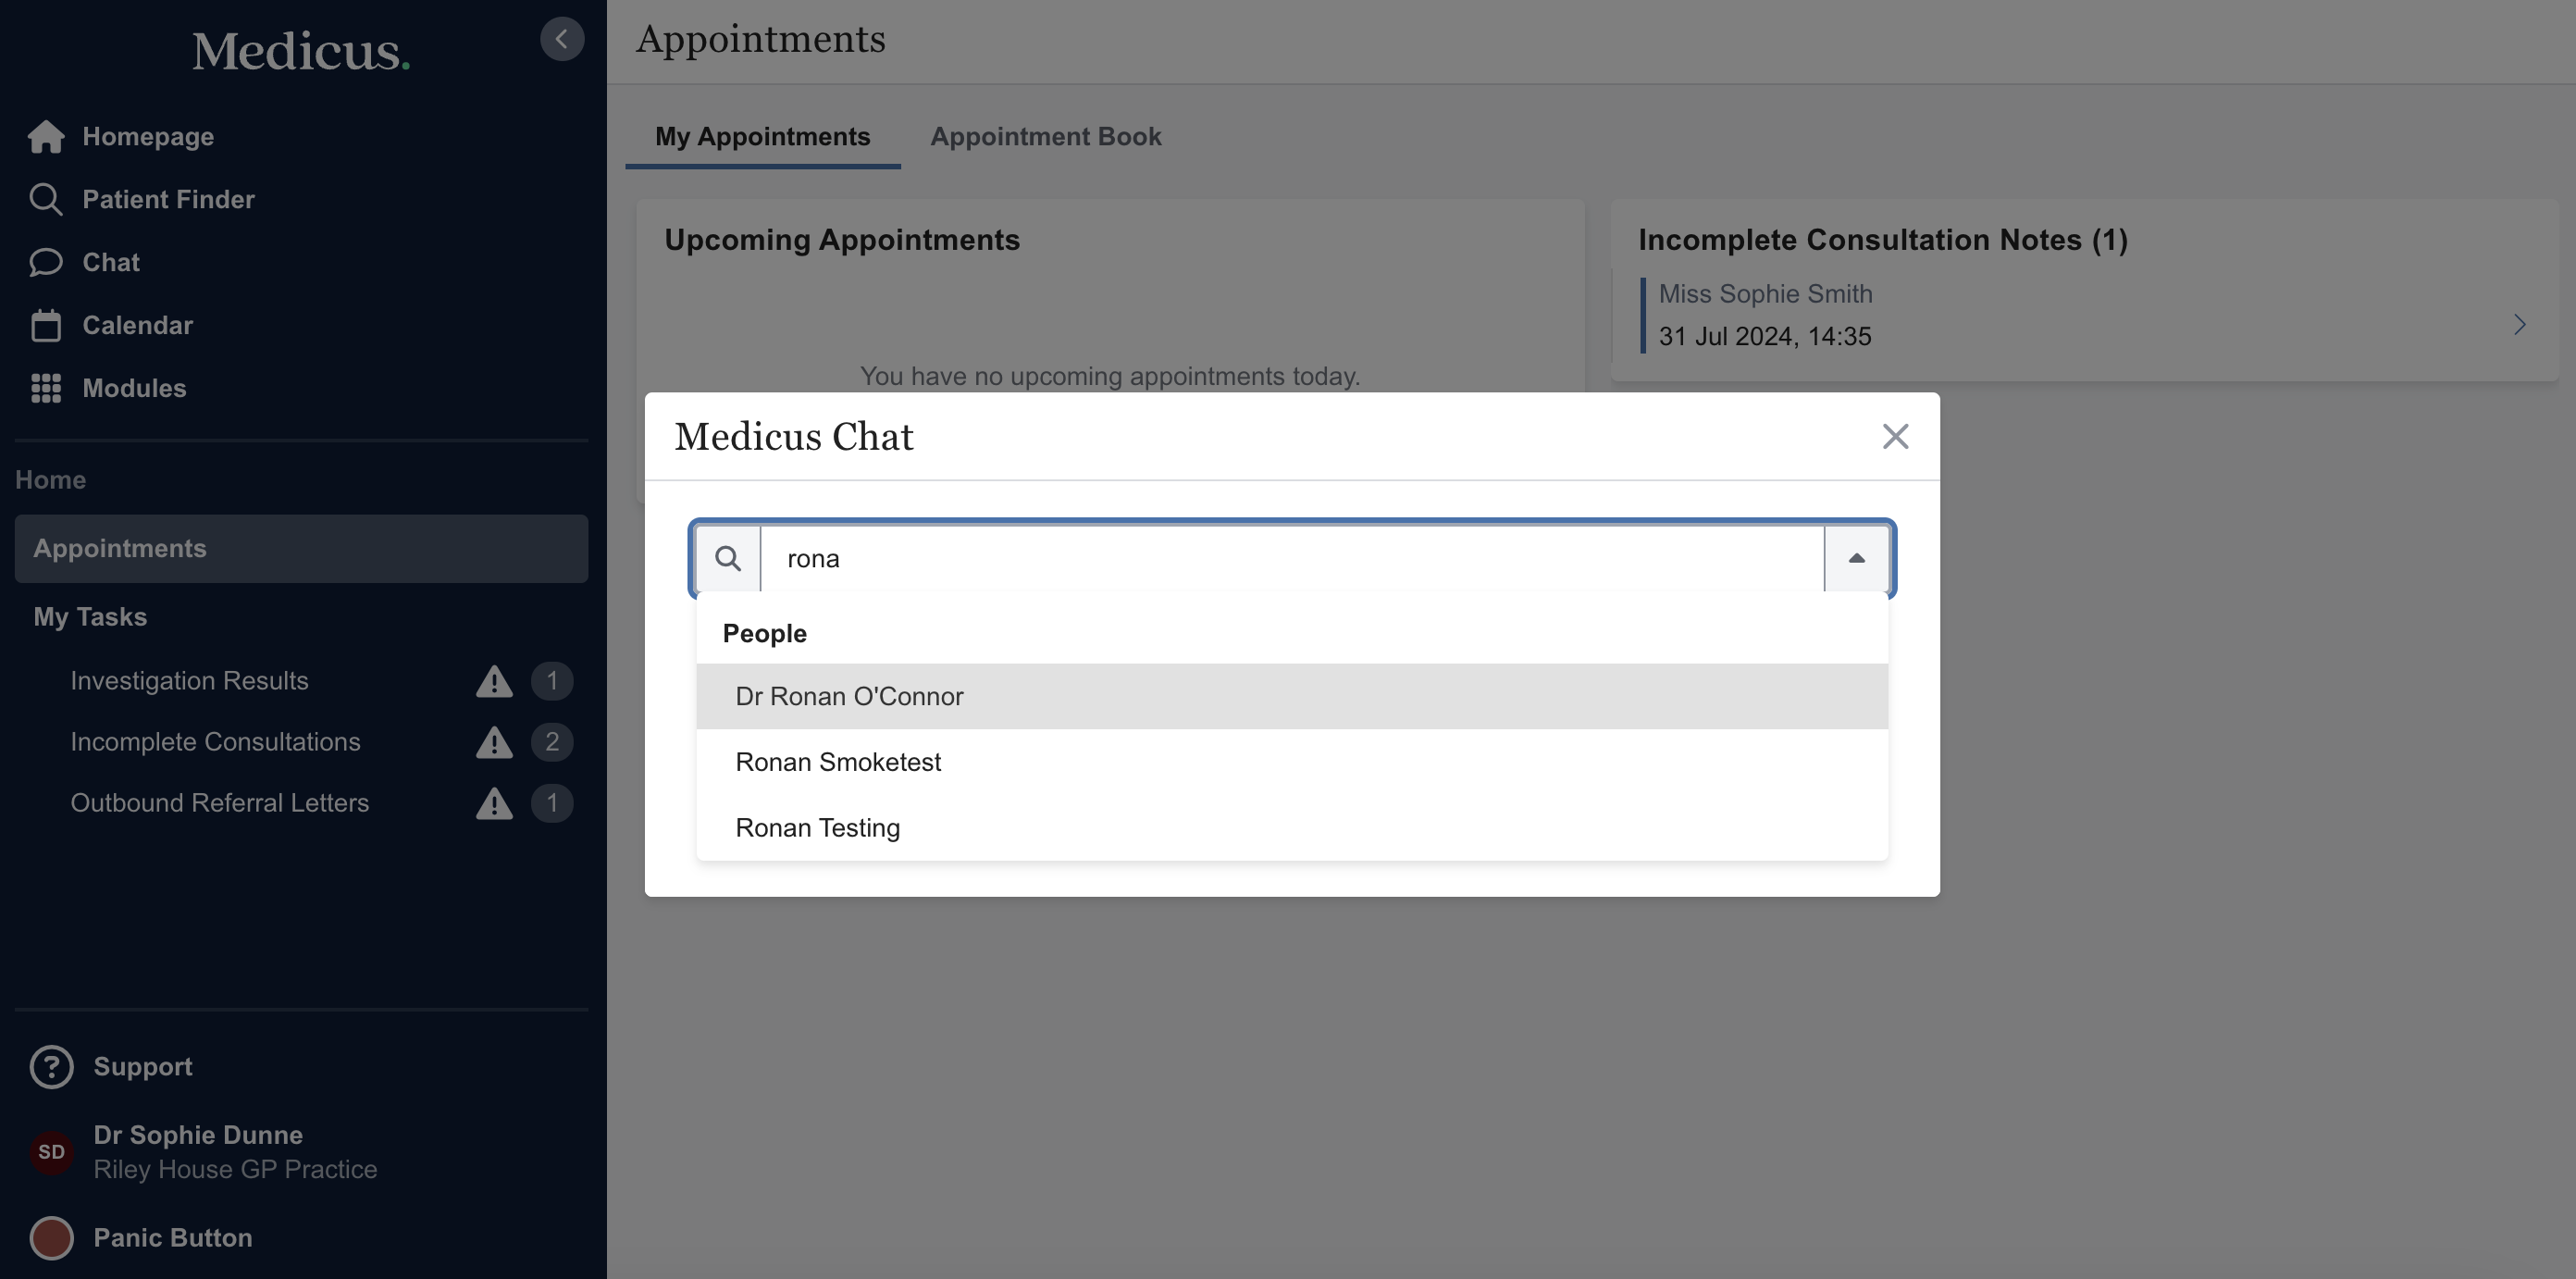Choose Ronan Smoketest from People results

point(838,762)
